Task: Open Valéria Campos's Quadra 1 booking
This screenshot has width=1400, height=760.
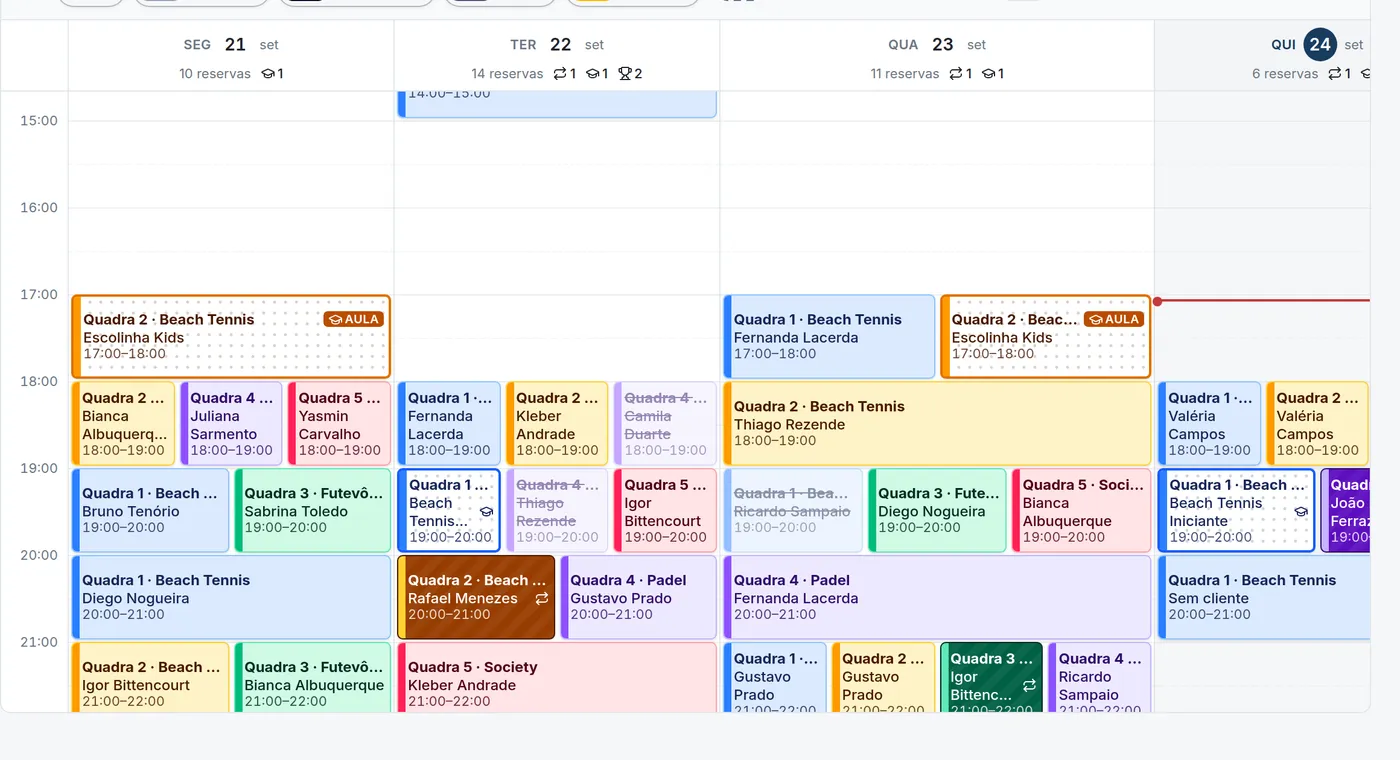Action: [x=1209, y=424]
